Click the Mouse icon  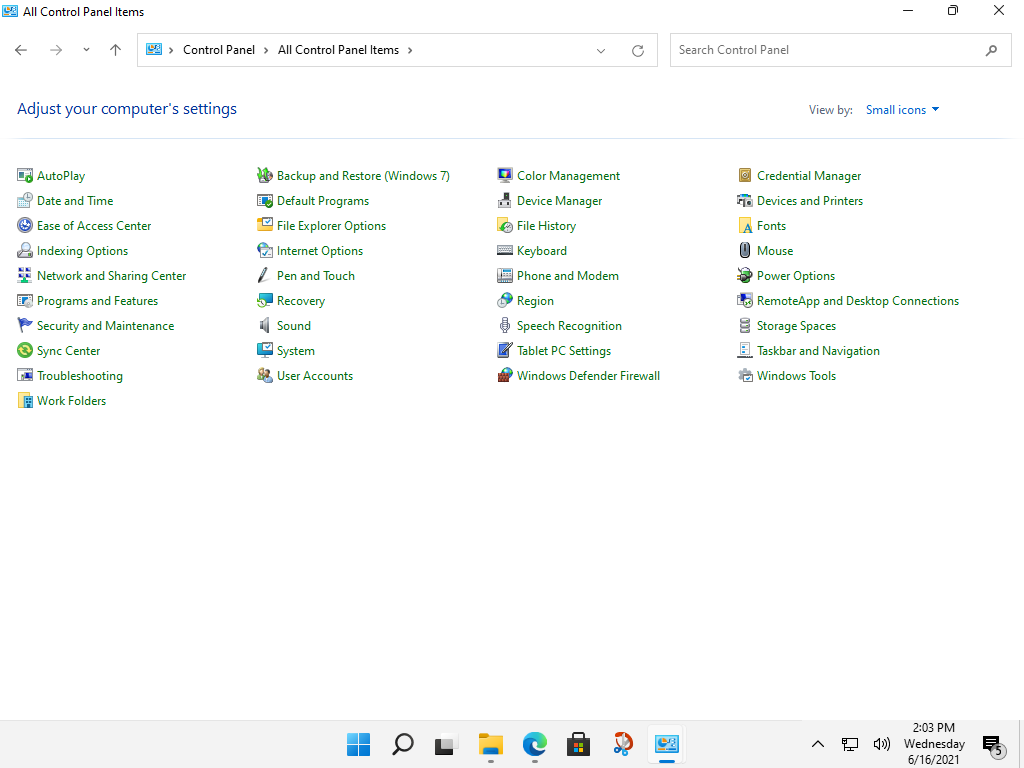(x=744, y=251)
